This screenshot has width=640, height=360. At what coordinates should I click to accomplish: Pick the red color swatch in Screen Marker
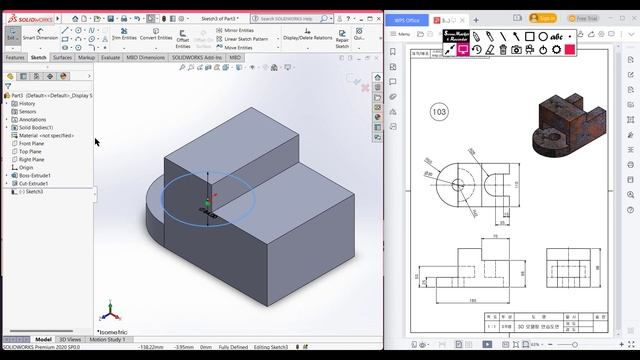pos(570,50)
